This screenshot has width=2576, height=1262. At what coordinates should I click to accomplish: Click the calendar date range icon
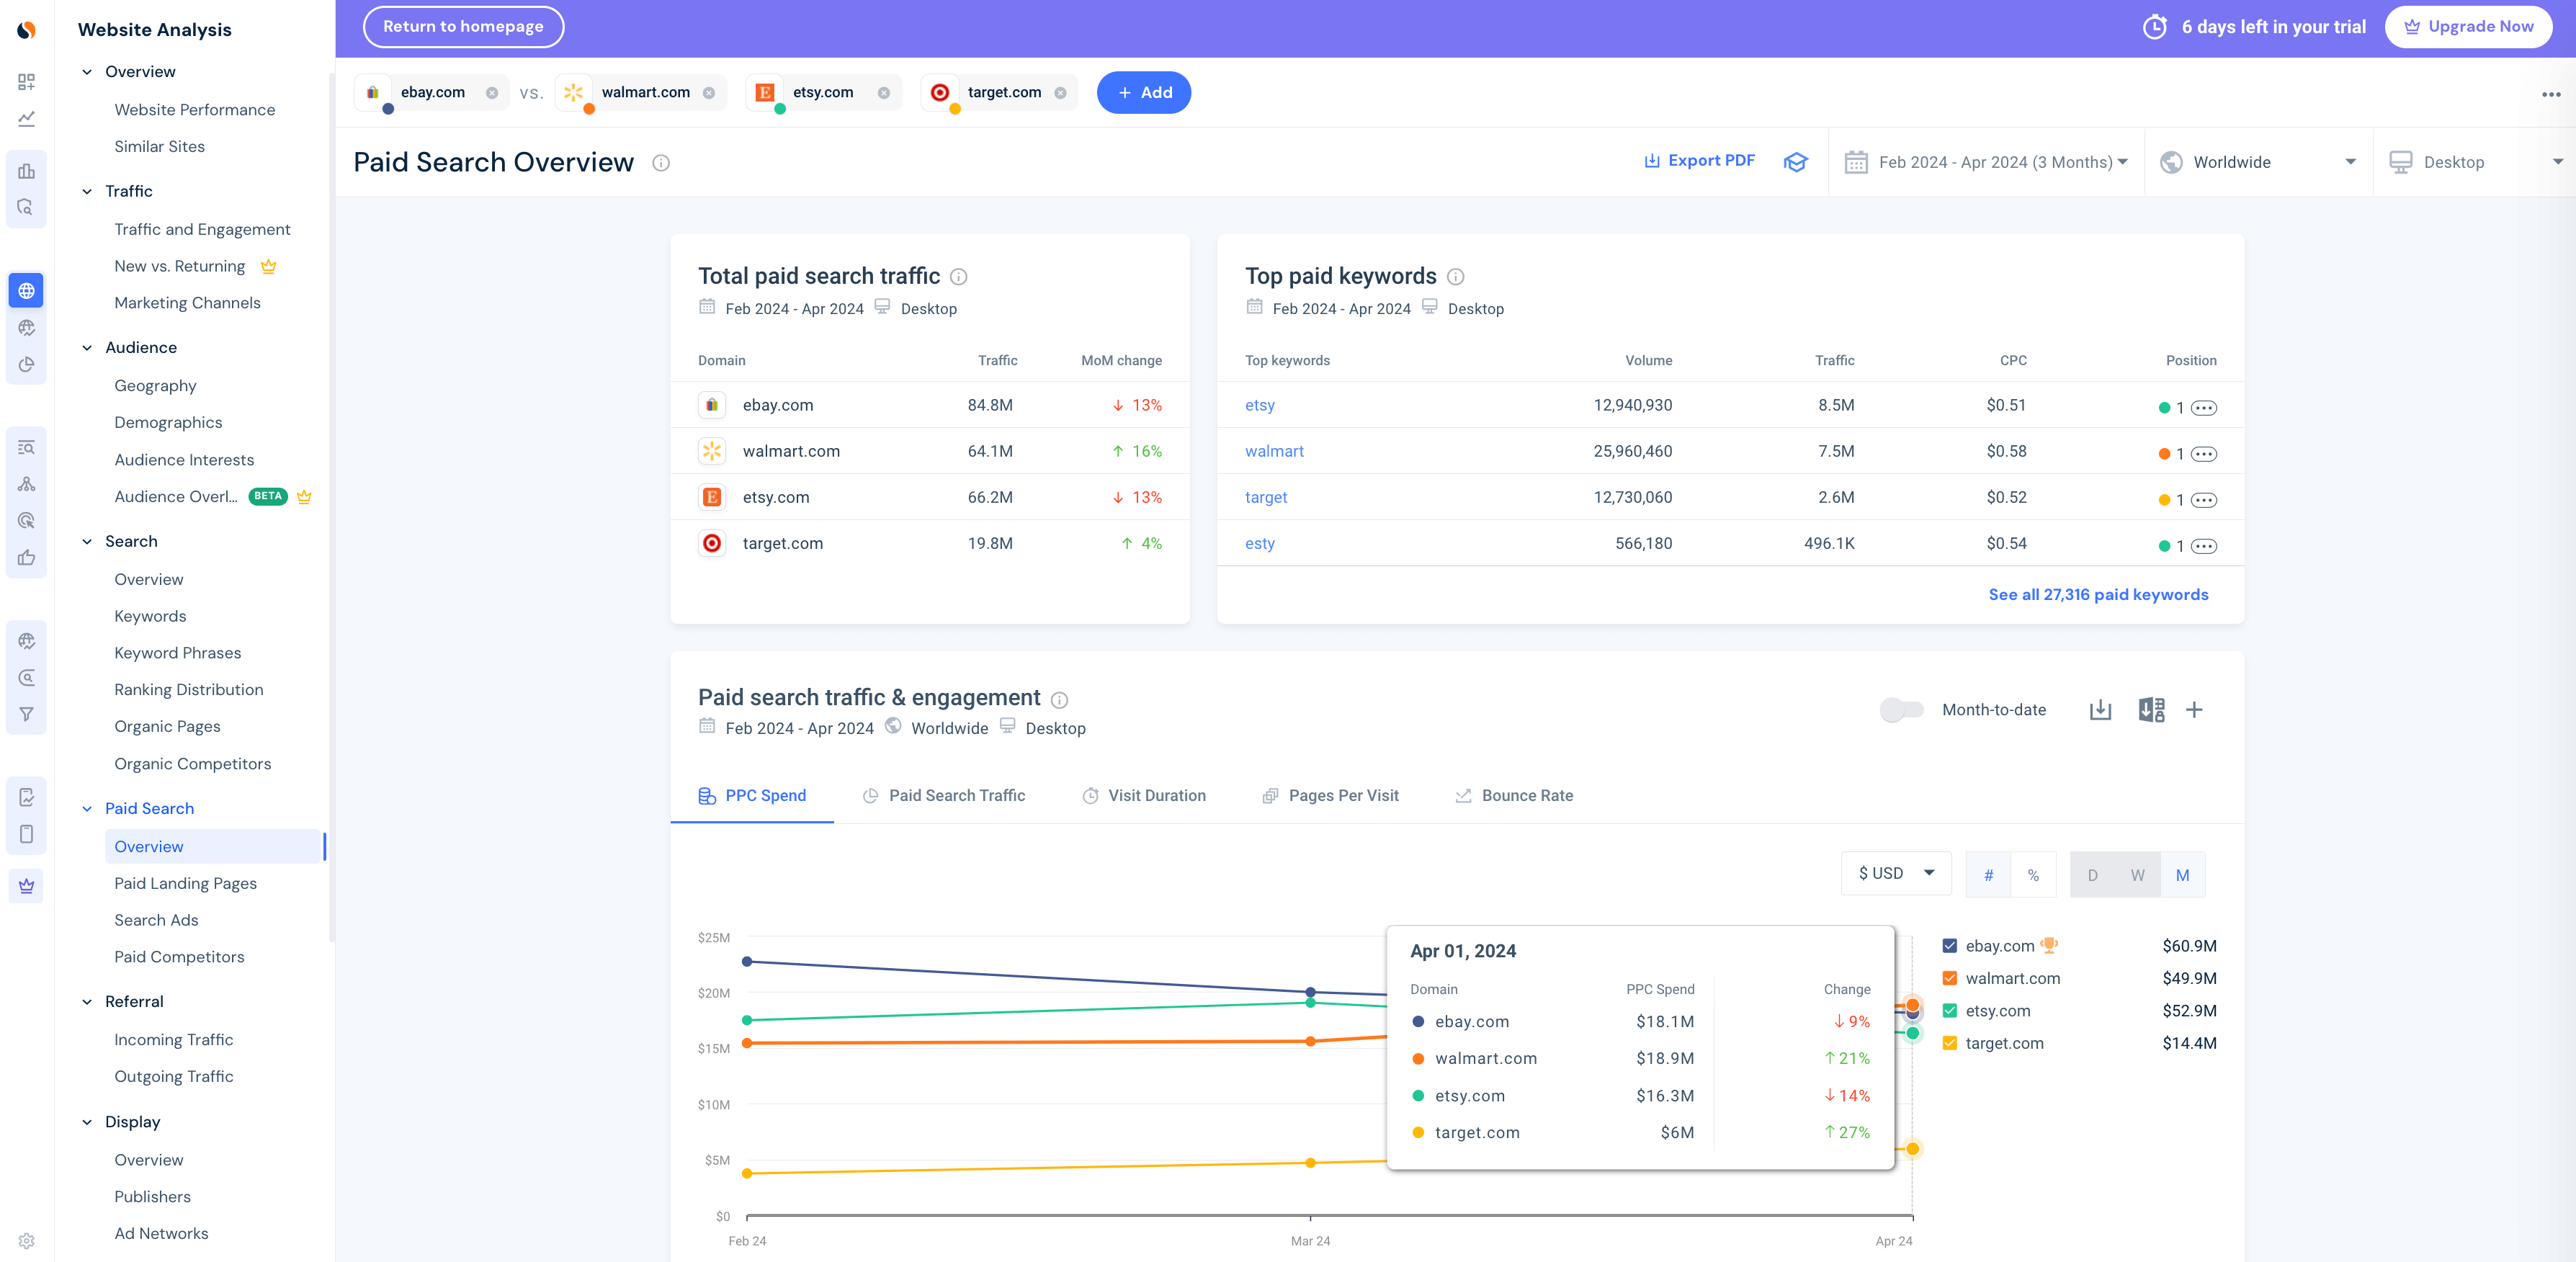pyautogui.click(x=1856, y=163)
